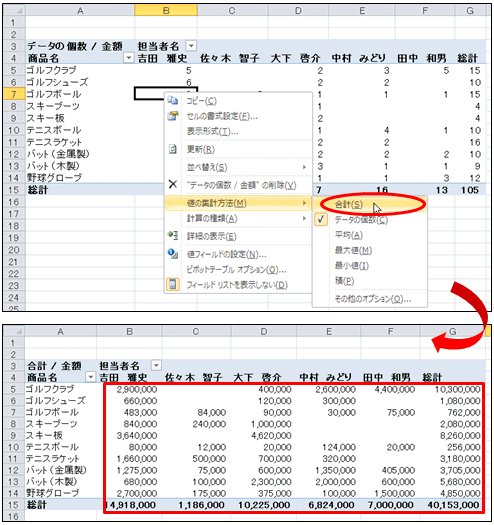Screen dimensions: 494x525
Task: Select the checked データの個数 option
Action: [x=361, y=220]
